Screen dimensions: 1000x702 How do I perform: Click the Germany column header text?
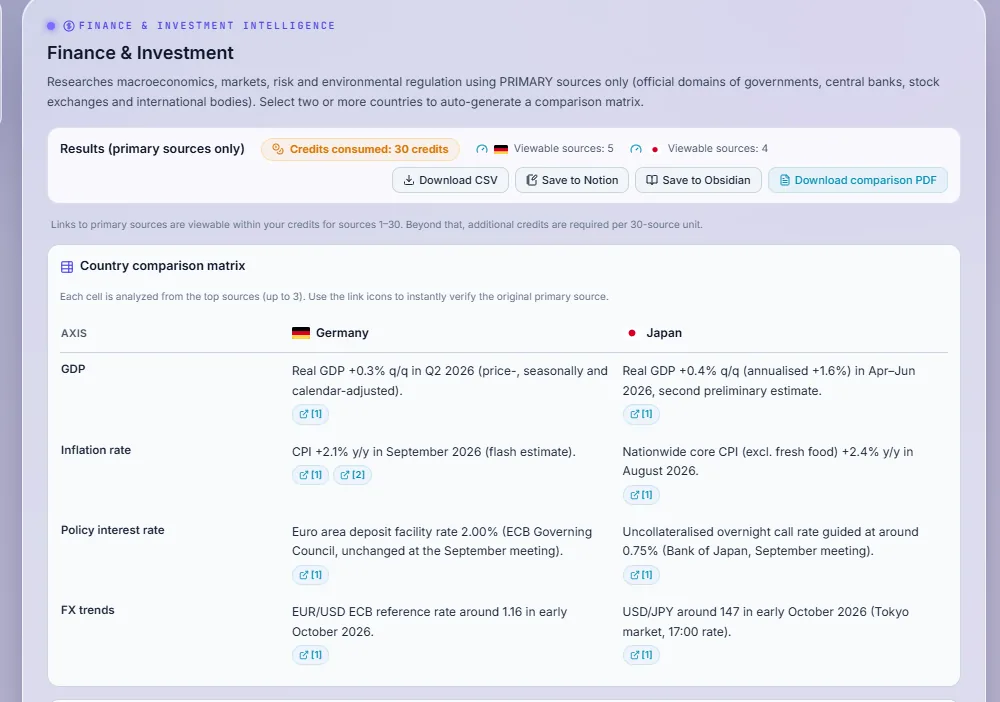342,333
